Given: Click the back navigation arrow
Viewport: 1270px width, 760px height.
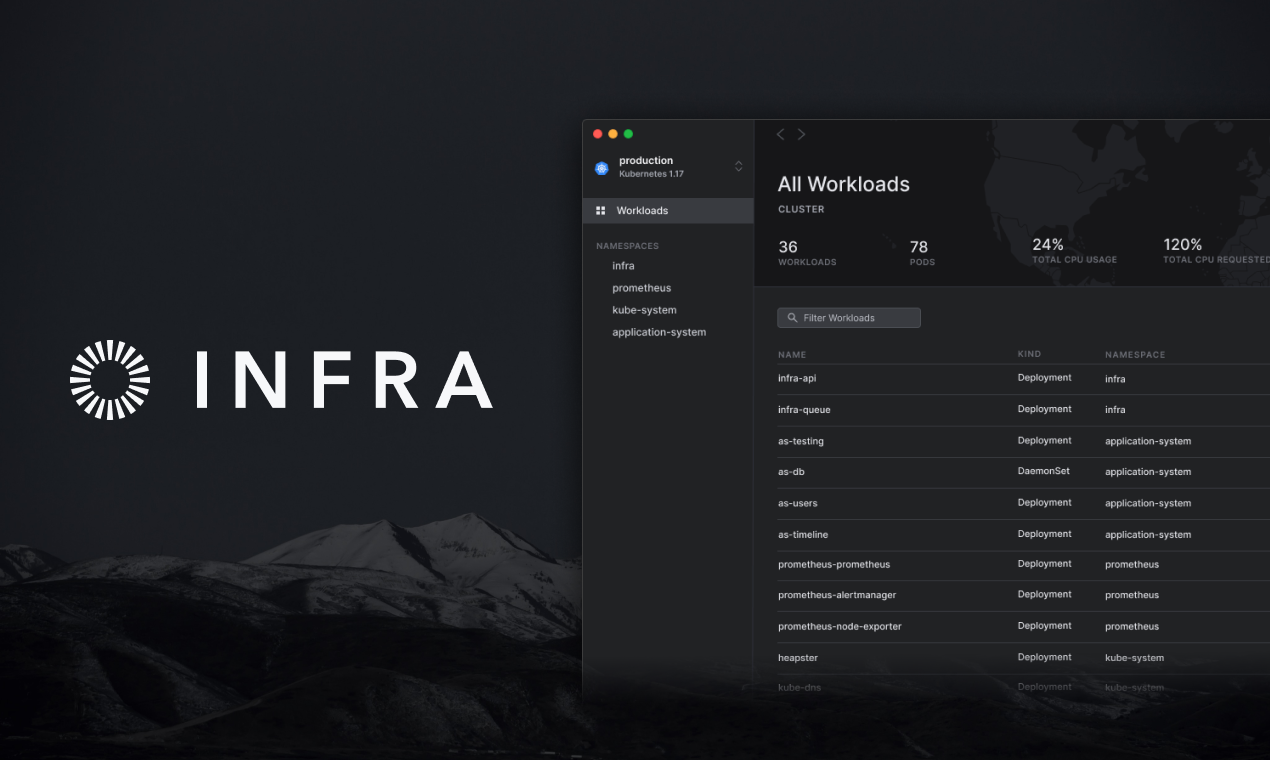Looking at the screenshot, I should click(x=780, y=134).
